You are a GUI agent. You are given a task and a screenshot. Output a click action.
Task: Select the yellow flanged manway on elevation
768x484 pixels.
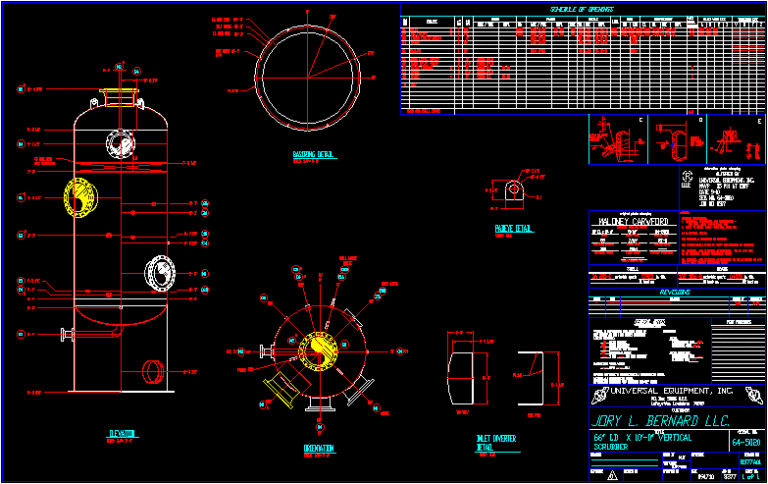click(x=81, y=197)
